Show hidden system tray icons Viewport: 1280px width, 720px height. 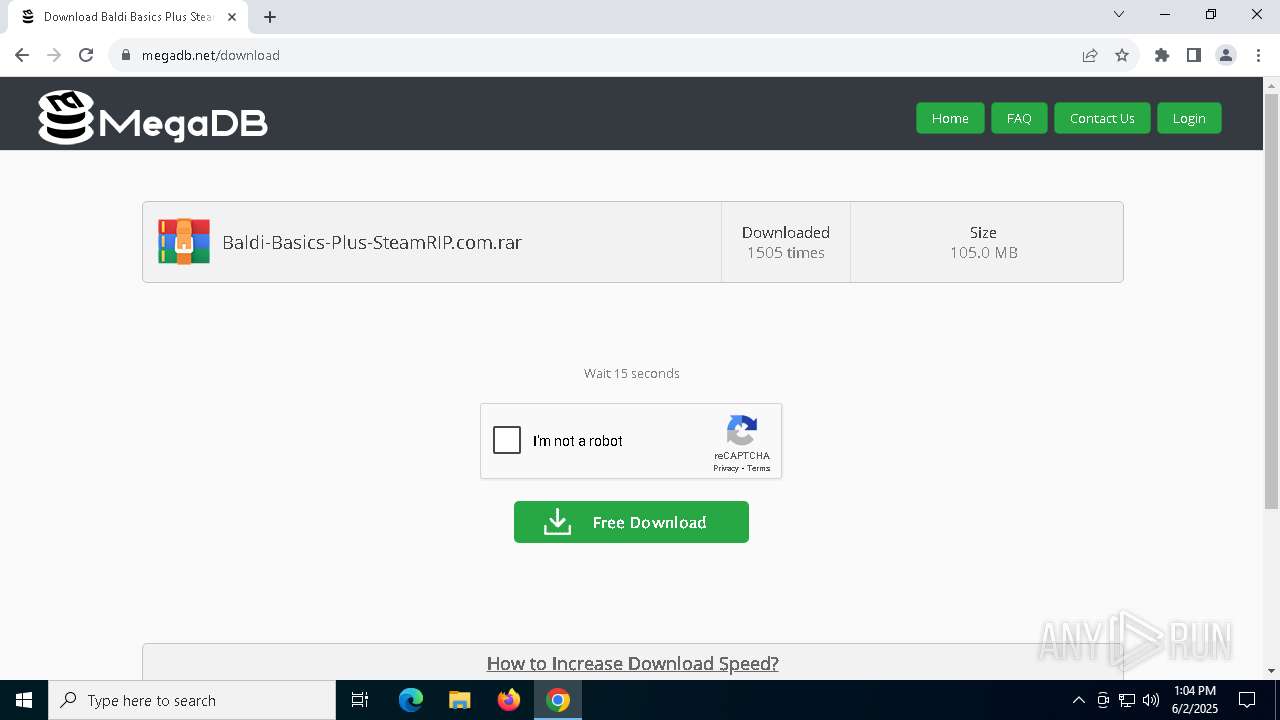tap(1078, 700)
